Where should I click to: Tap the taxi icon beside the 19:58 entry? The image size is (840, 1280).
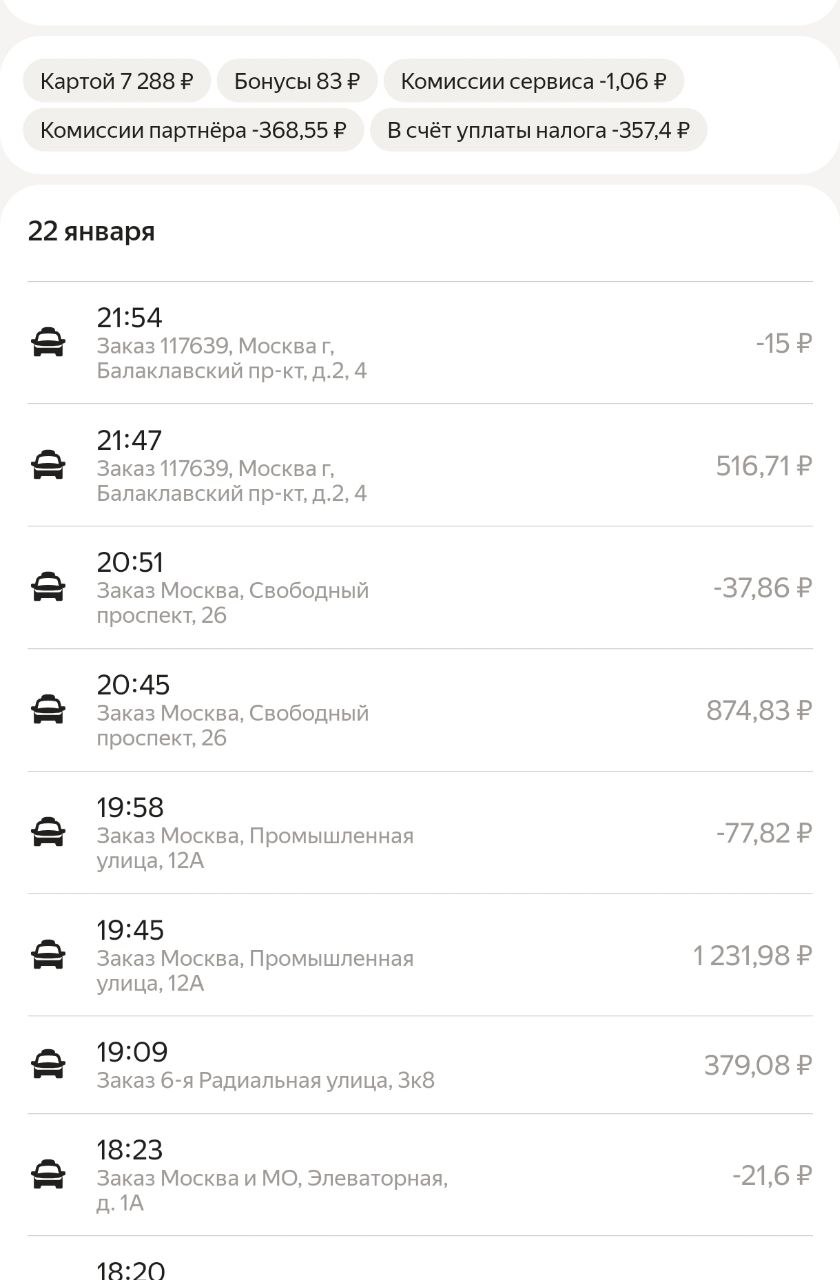(x=48, y=833)
